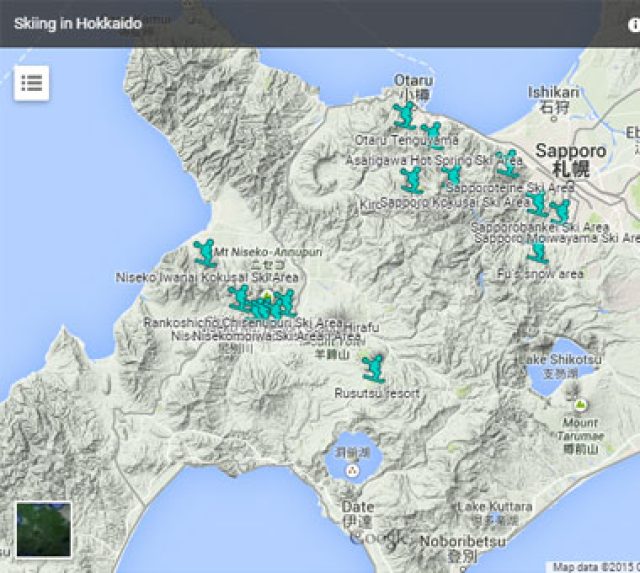The image size is (640, 573).
Task: Open the map legend list button
Action: (32, 83)
